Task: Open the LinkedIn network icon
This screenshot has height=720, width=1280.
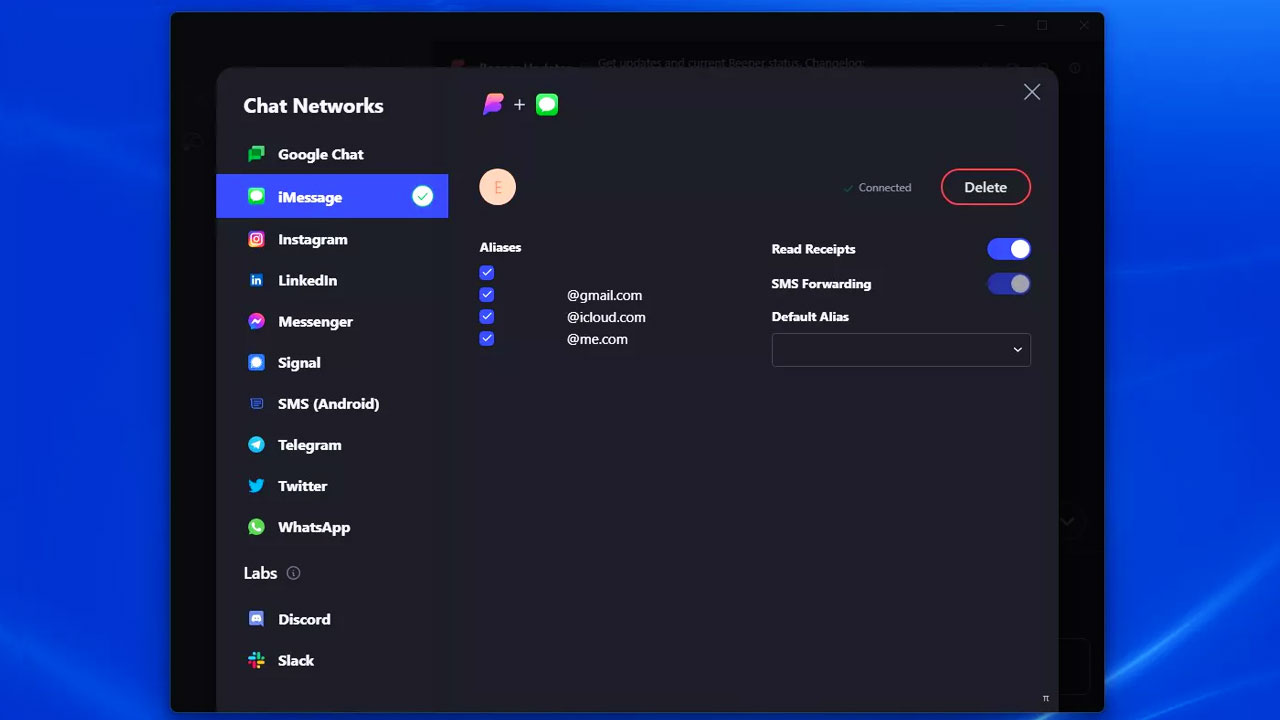Action: [x=257, y=280]
